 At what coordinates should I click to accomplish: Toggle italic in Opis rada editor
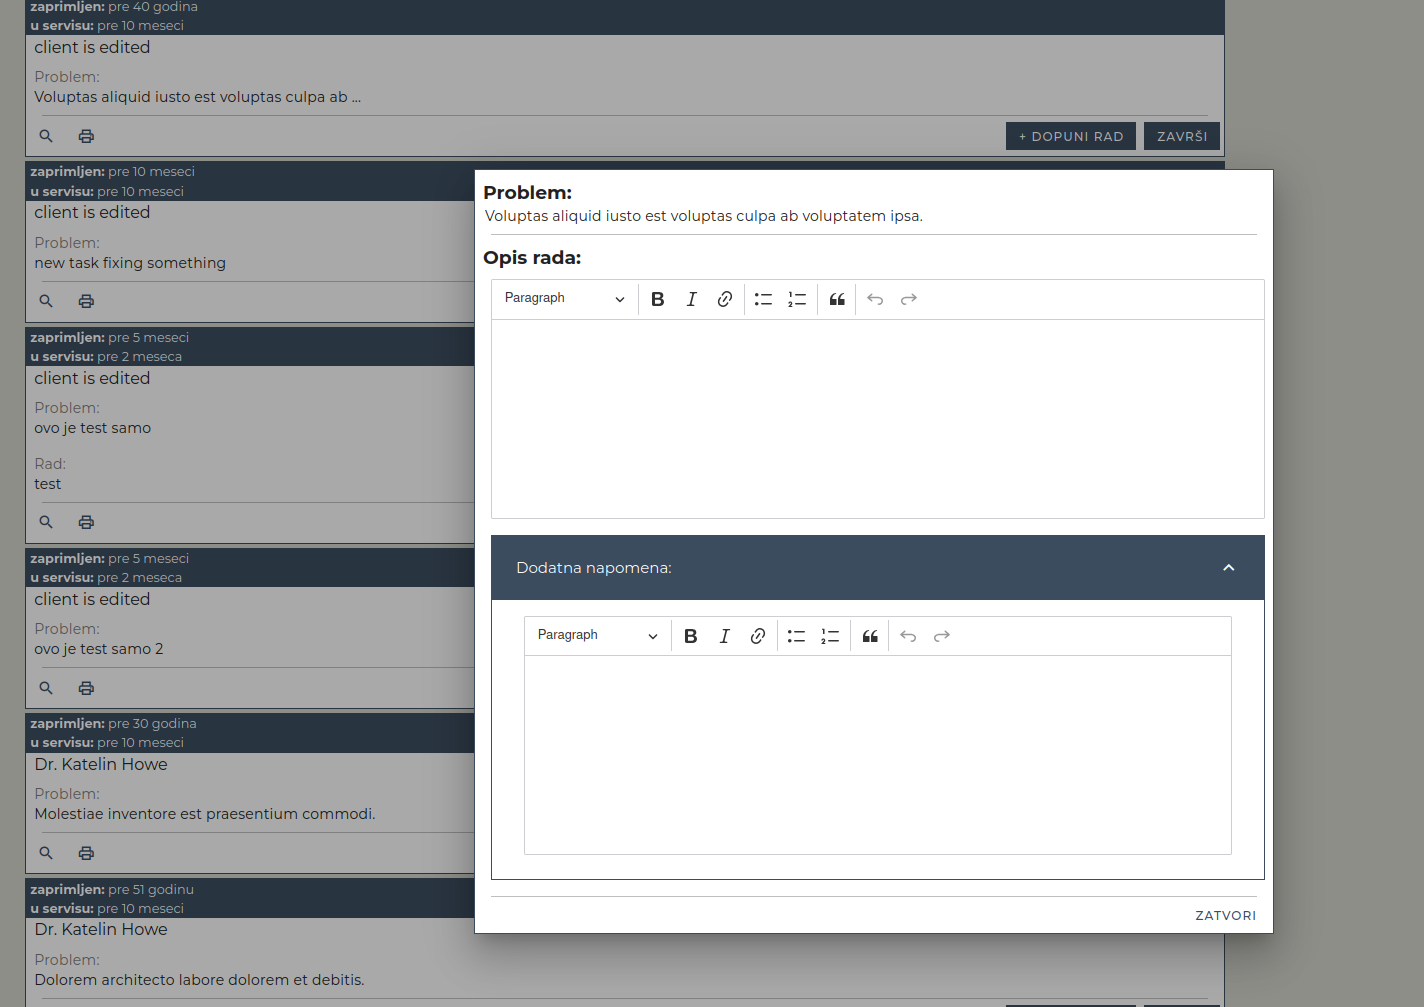coord(691,299)
